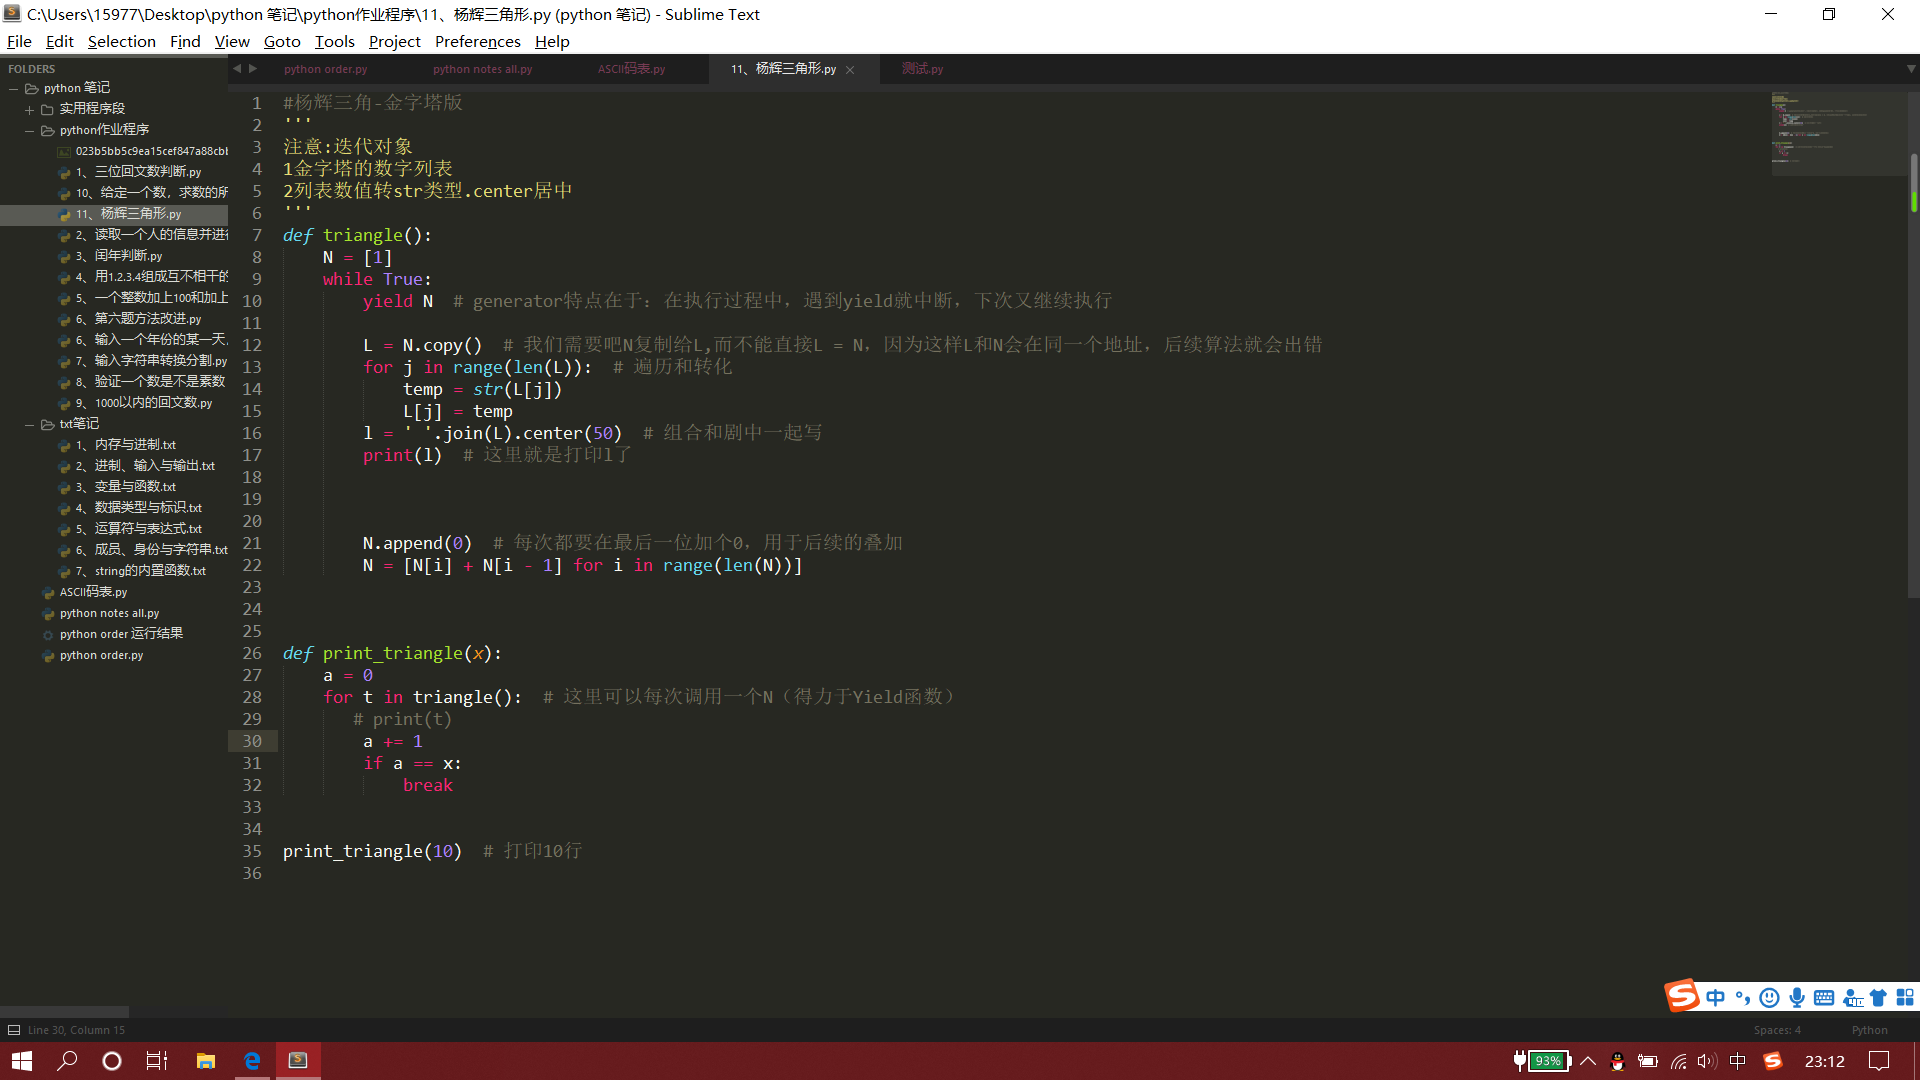Open the Tools menu
Viewport: 1920px width, 1080px height.
(334, 41)
